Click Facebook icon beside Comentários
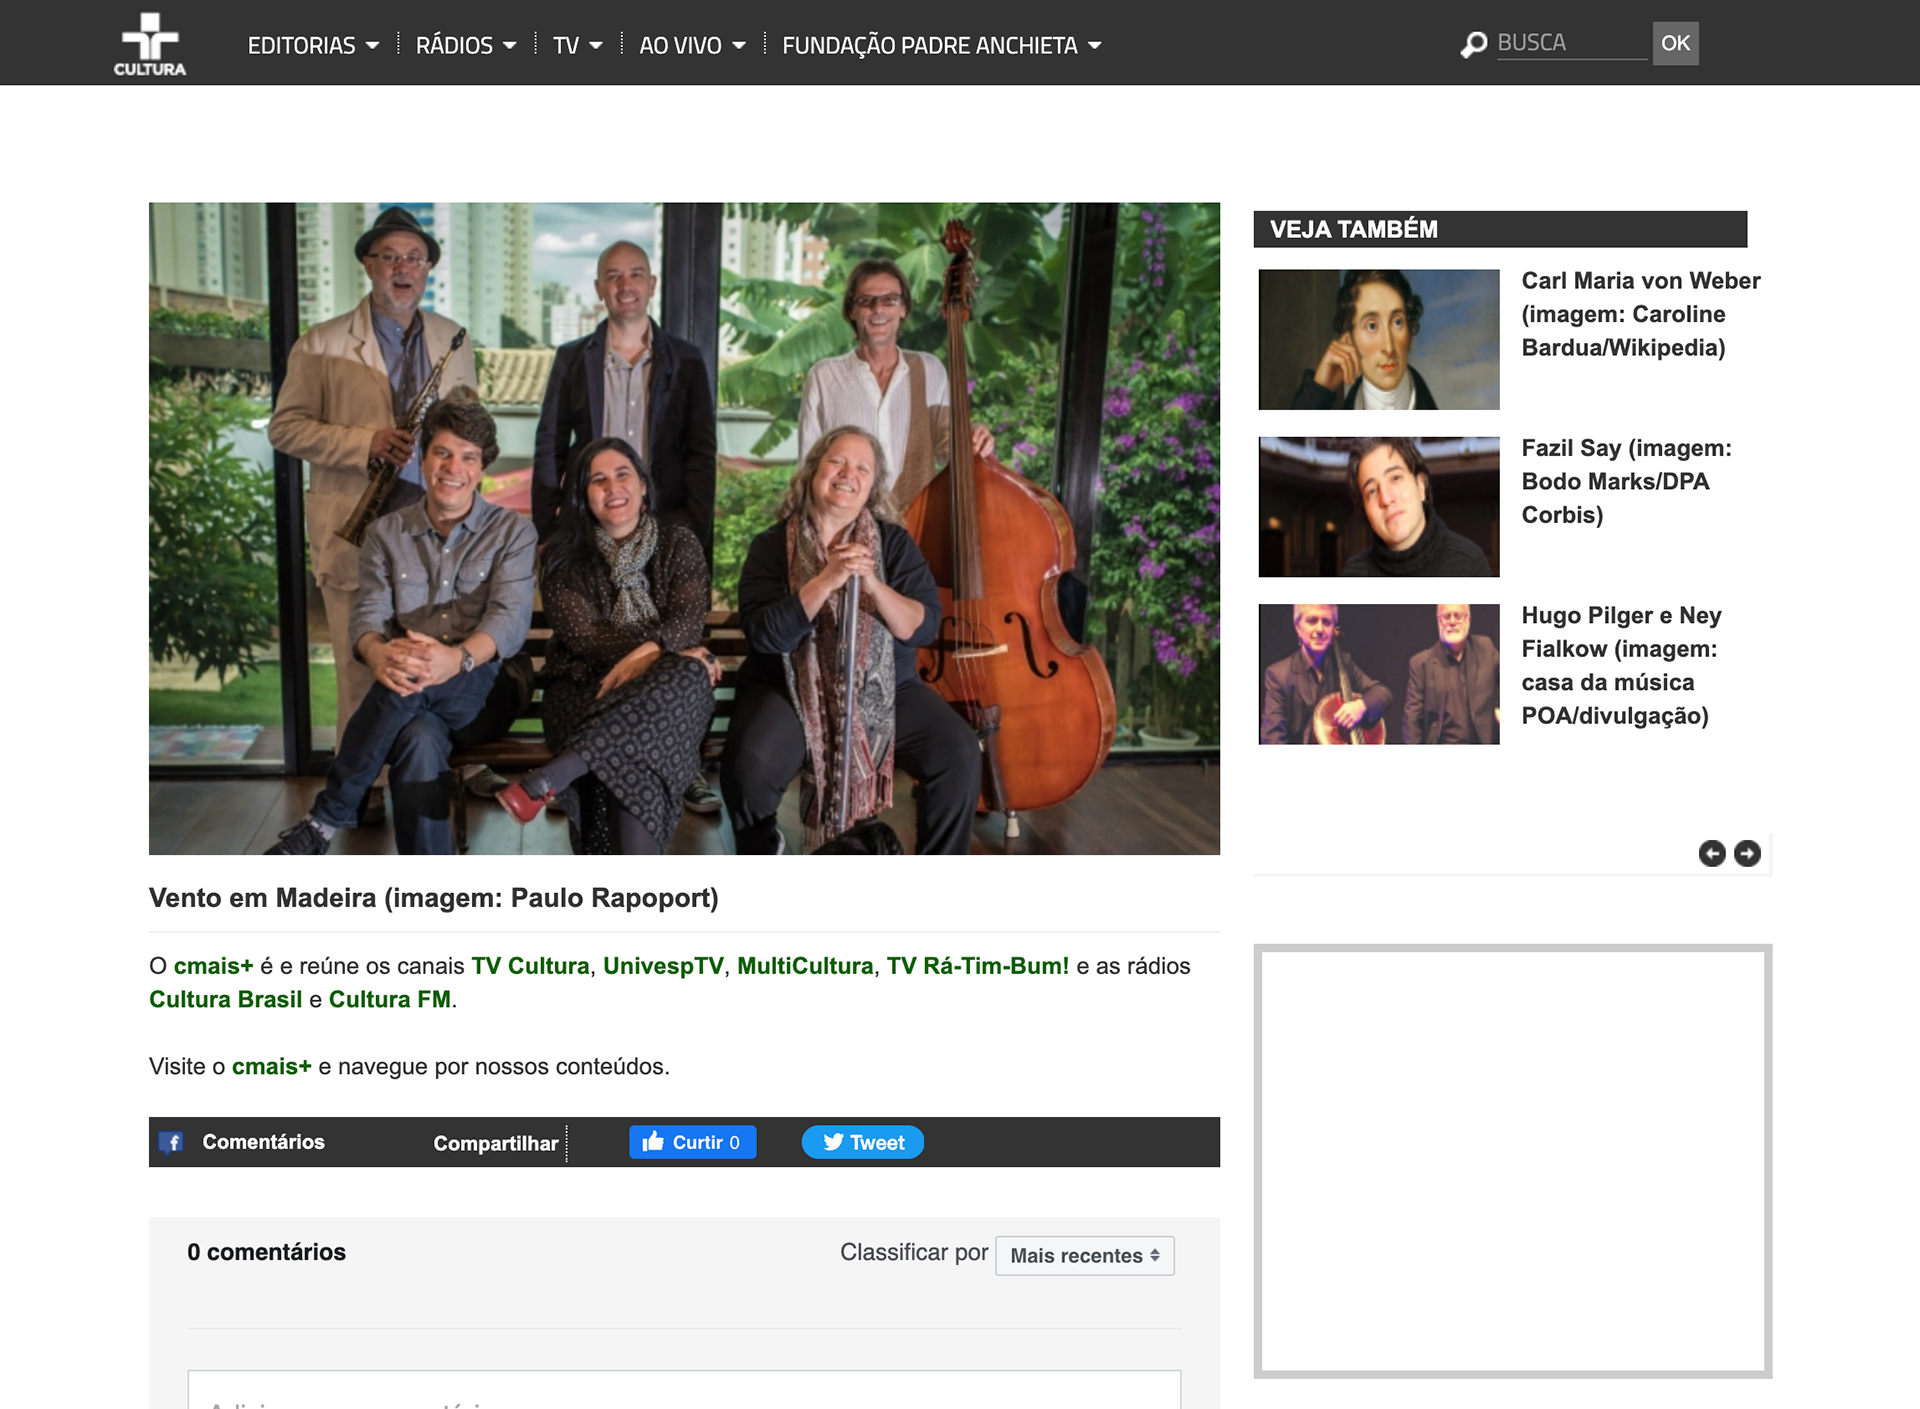 point(172,1142)
